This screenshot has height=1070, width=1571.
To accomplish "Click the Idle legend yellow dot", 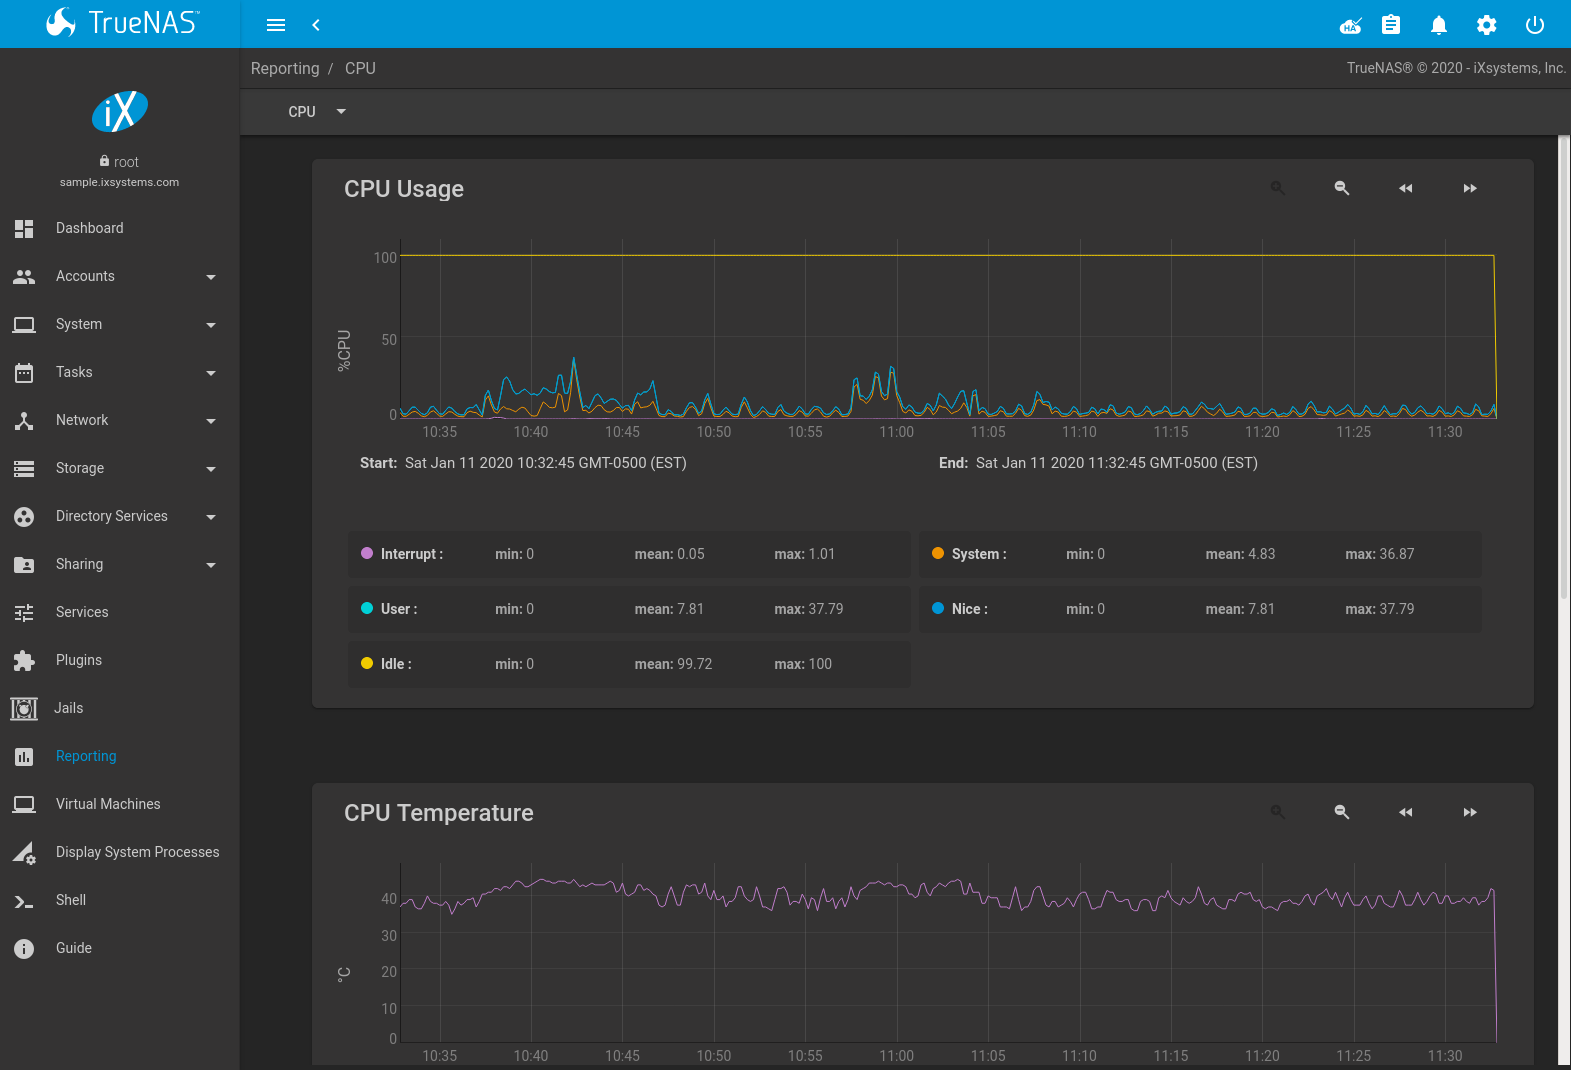I will 367,663.
